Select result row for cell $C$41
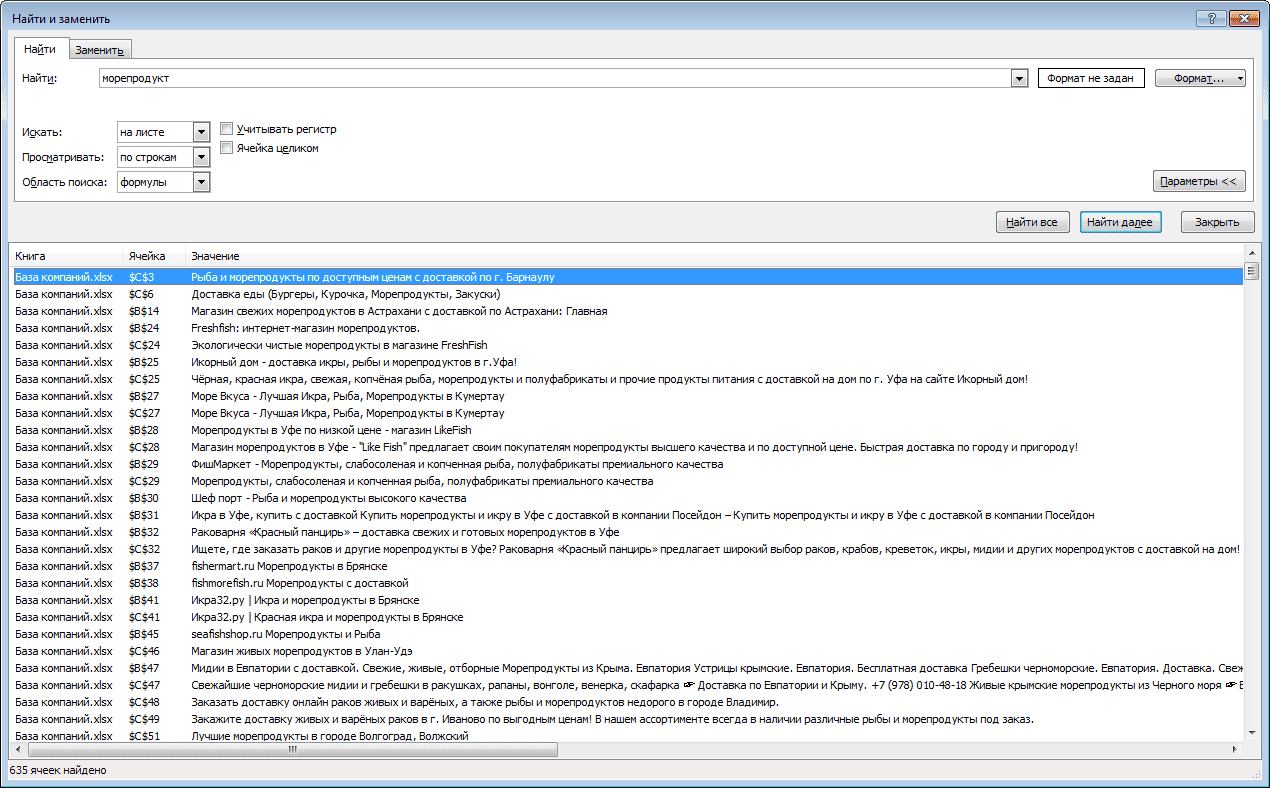Image resolution: width=1270 pixels, height=788 pixels. point(627,617)
